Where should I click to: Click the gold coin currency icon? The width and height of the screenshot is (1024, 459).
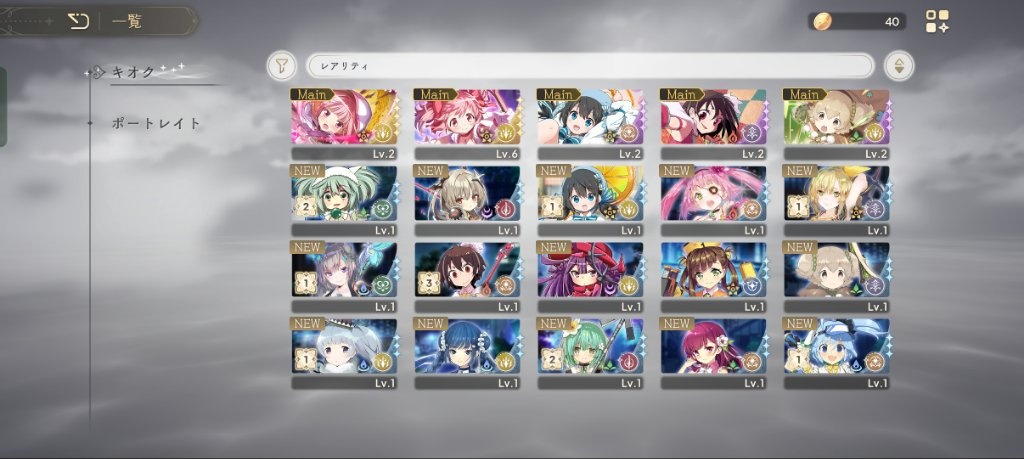(823, 22)
